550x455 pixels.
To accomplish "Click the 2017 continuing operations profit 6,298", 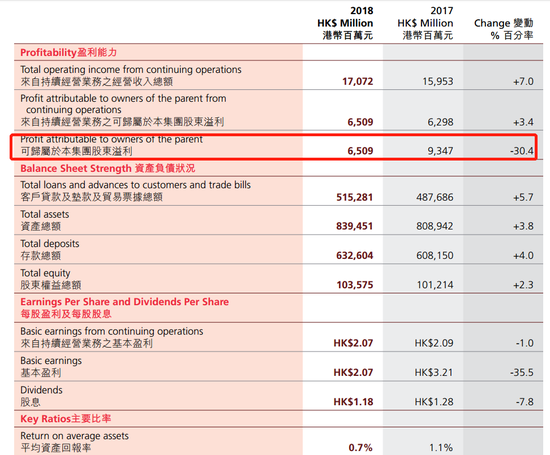I will [x=440, y=122].
